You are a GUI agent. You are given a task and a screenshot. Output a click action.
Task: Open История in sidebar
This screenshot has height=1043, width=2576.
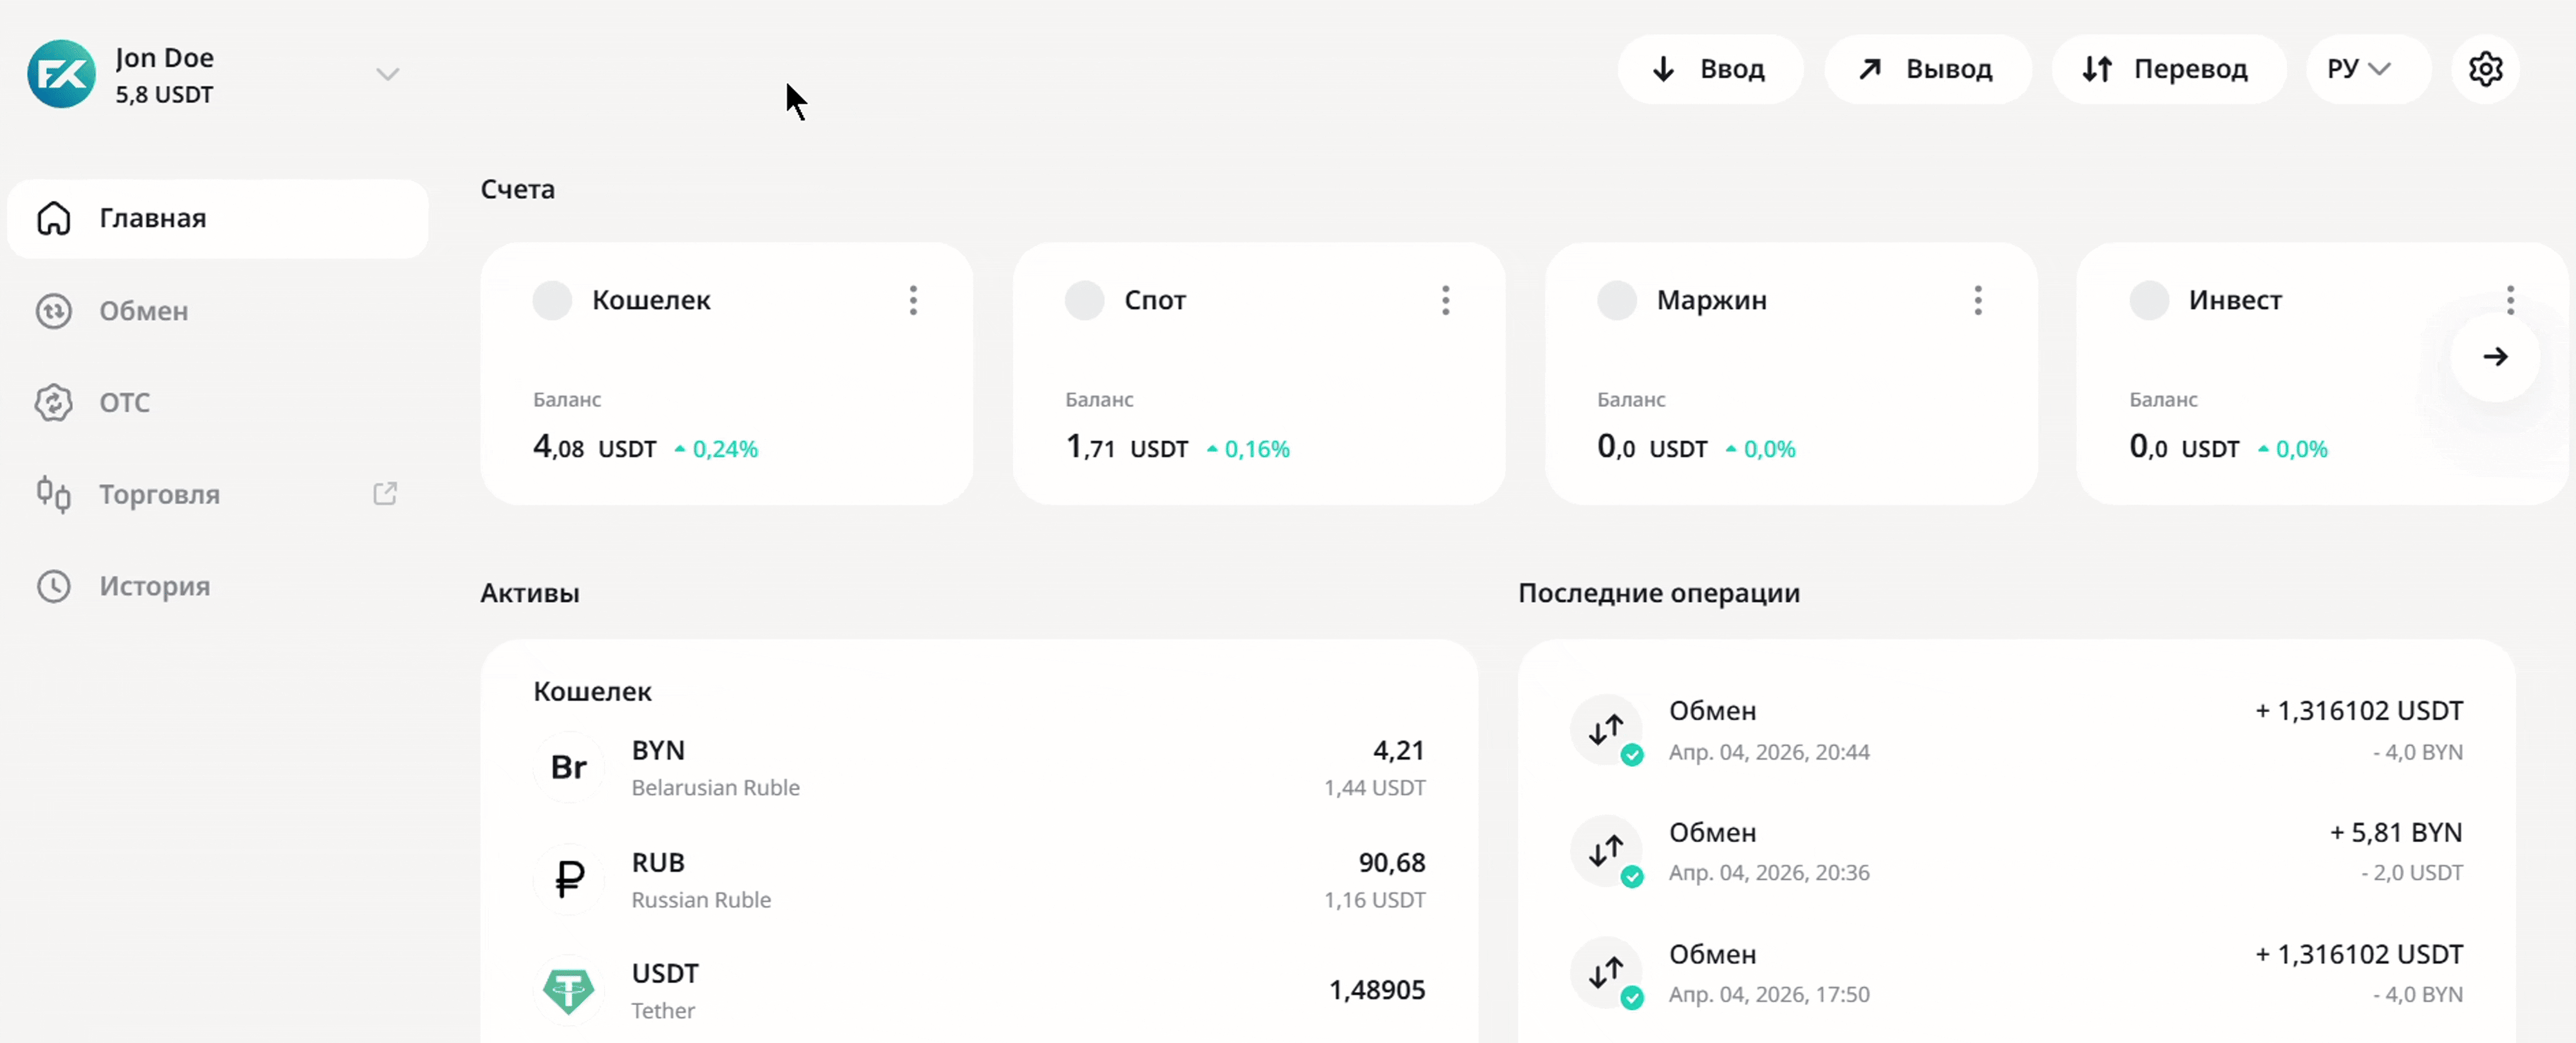(153, 586)
